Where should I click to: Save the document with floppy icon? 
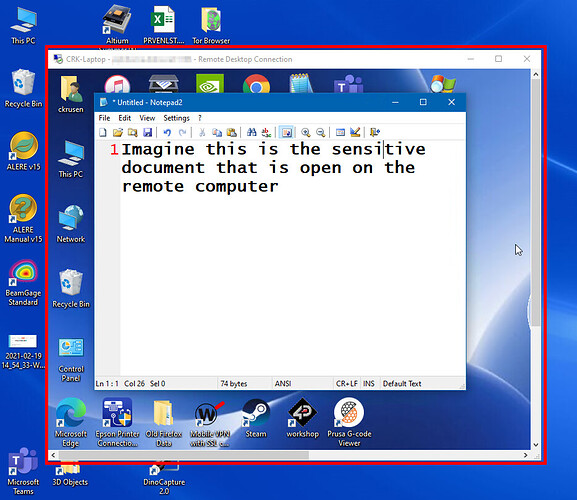click(148, 132)
